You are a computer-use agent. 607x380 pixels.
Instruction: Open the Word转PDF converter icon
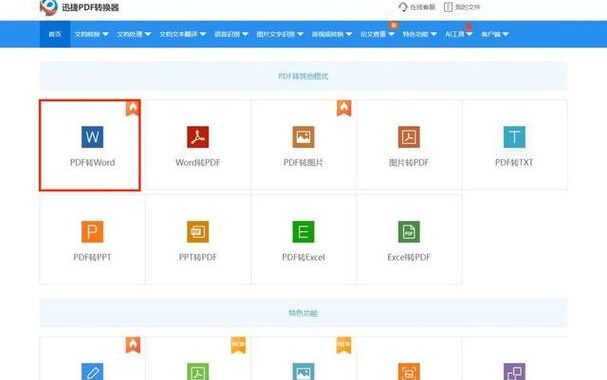tap(198, 137)
